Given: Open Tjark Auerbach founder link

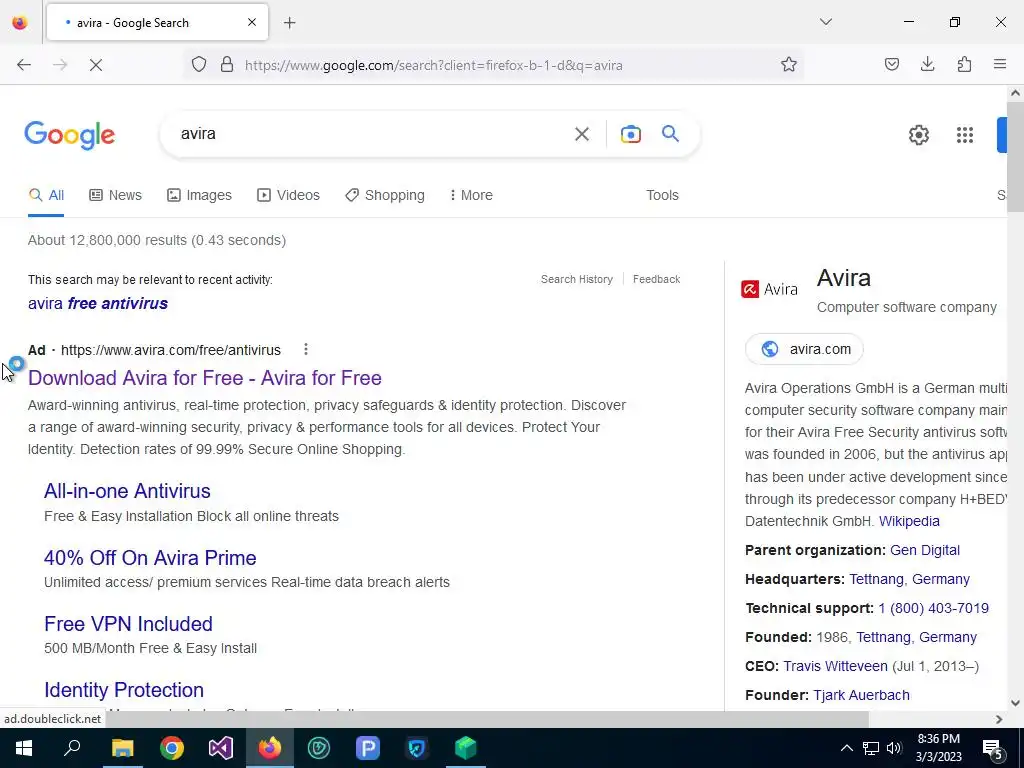Looking at the screenshot, I should (x=861, y=695).
